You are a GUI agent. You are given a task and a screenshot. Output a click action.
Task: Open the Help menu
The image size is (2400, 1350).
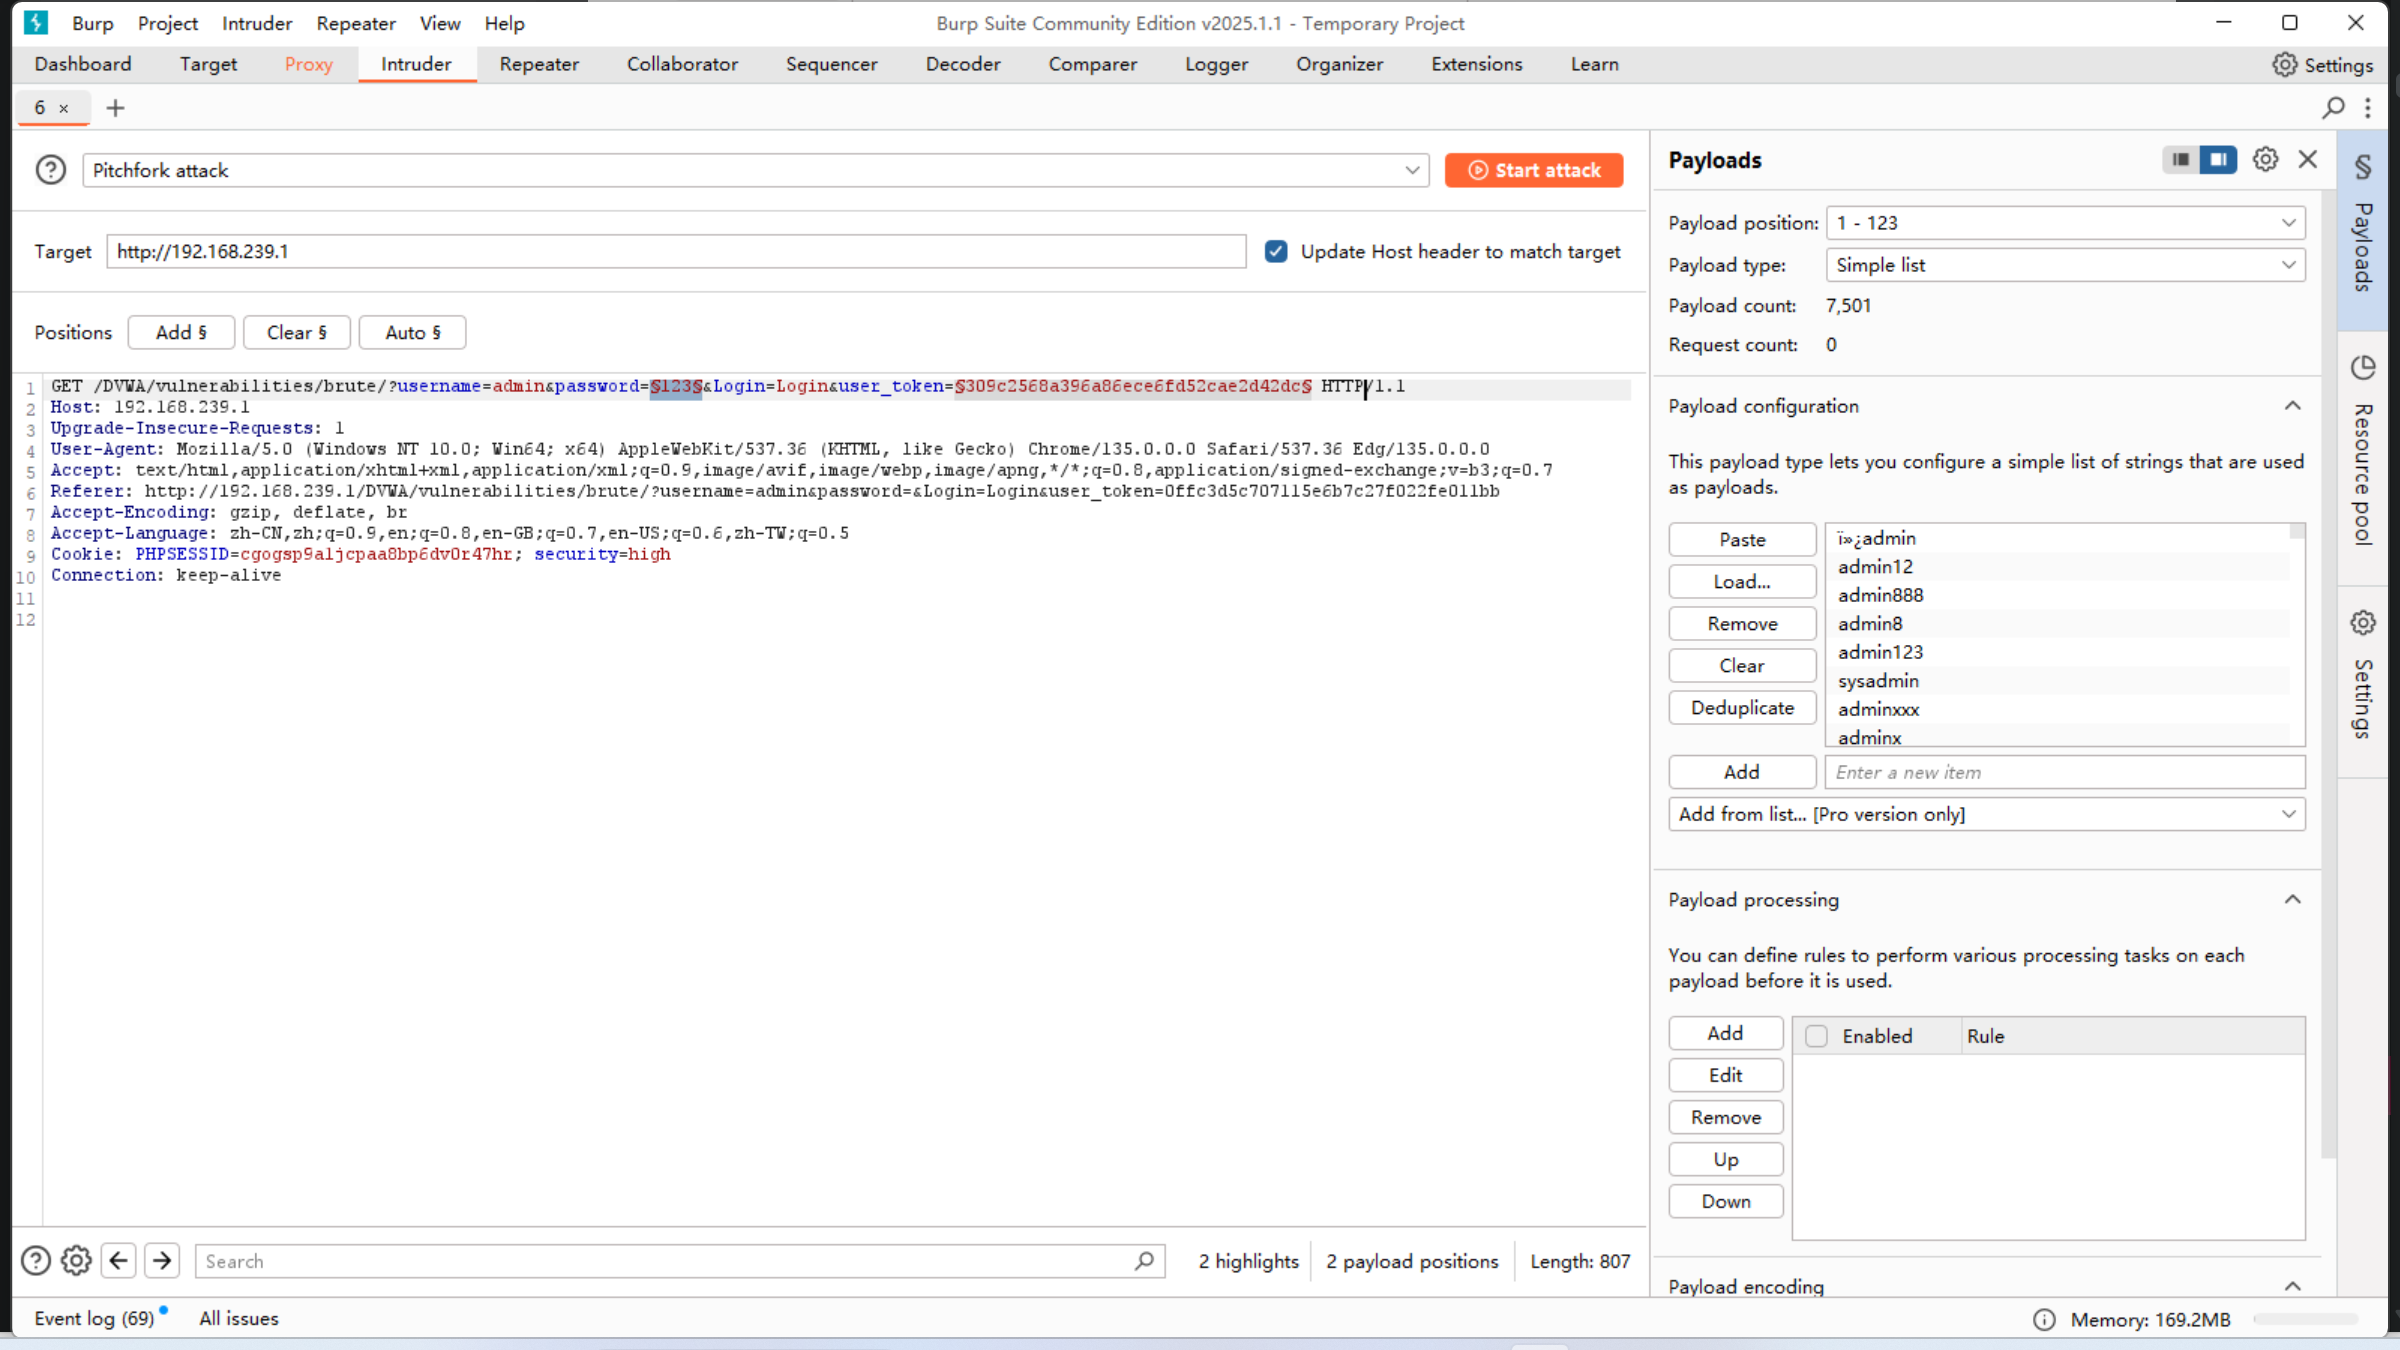pyautogui.click(x=504, y=23)
